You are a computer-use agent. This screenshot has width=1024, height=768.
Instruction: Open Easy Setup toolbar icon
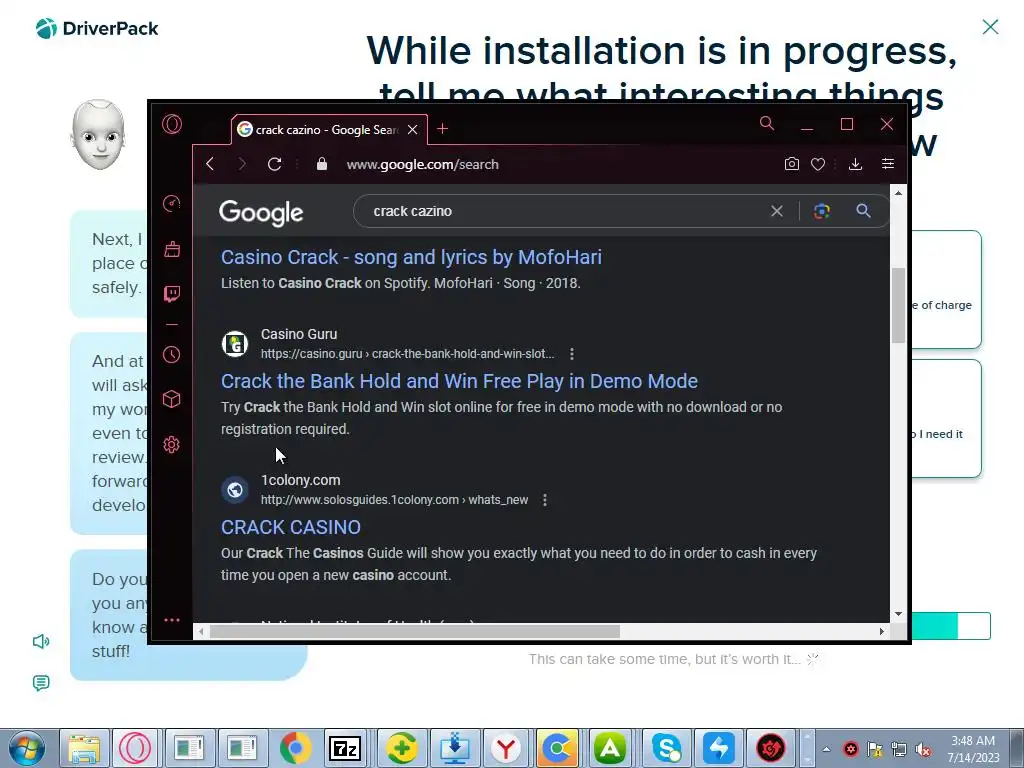[888, 164]
